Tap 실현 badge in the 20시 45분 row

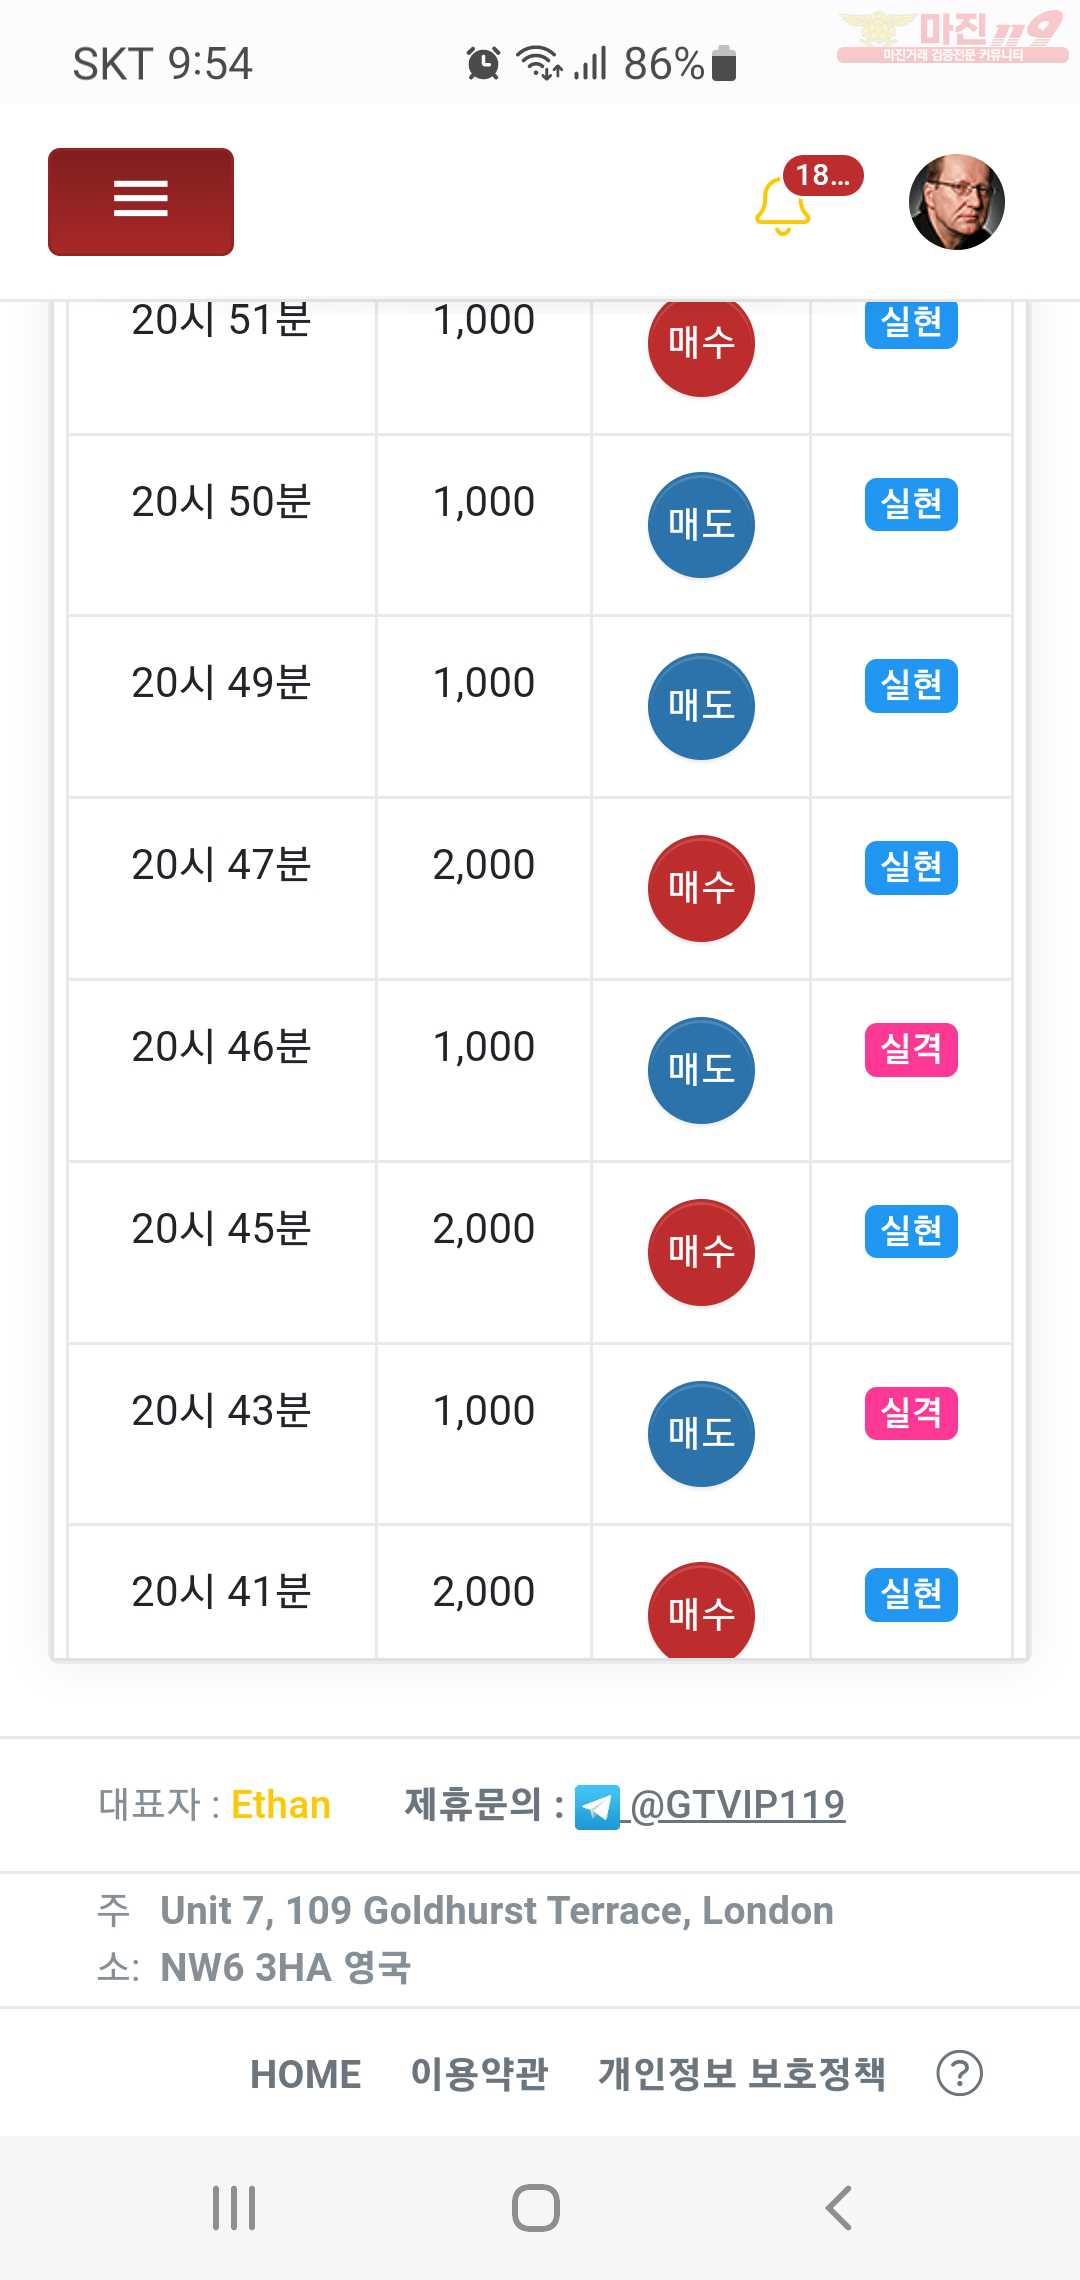[911, 1232]
